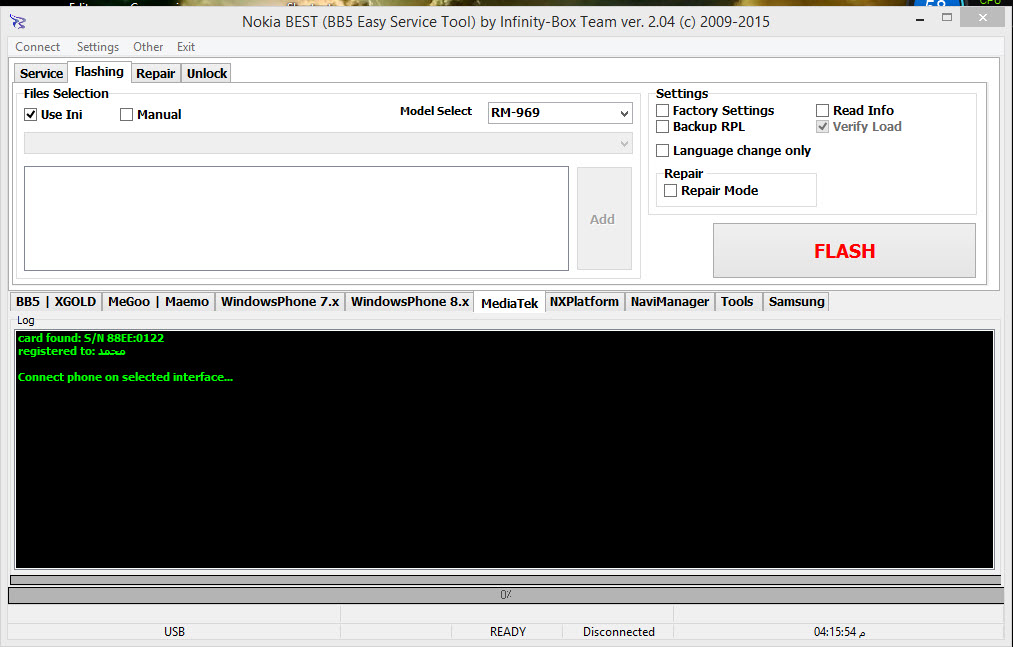Screen dimensions: 1013x647
Task: Click the Disconnected status entry
Action: [x=618, y=631]
